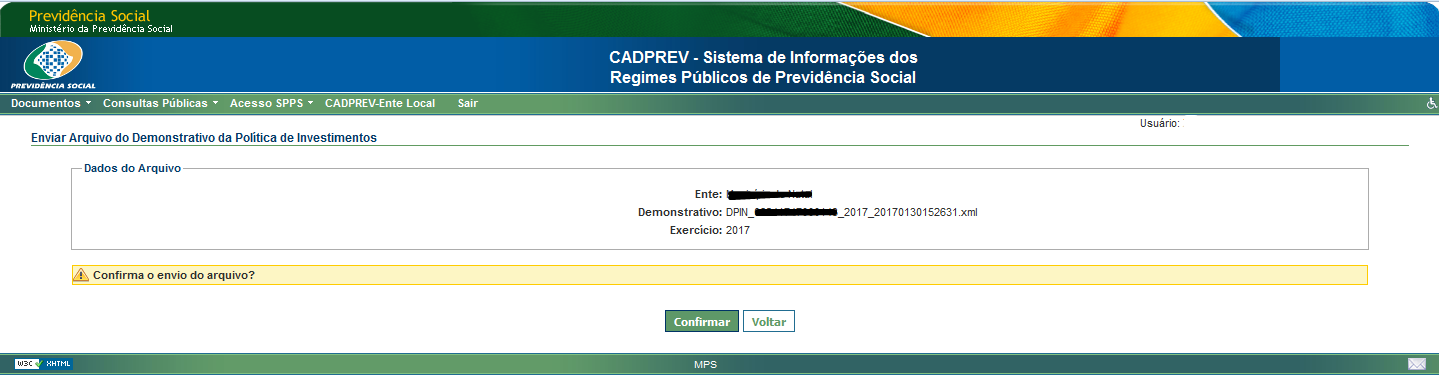Click the 'Confirma o envio do arquivo?' message
1439x375 pixels.
click(x=174, y=275)
